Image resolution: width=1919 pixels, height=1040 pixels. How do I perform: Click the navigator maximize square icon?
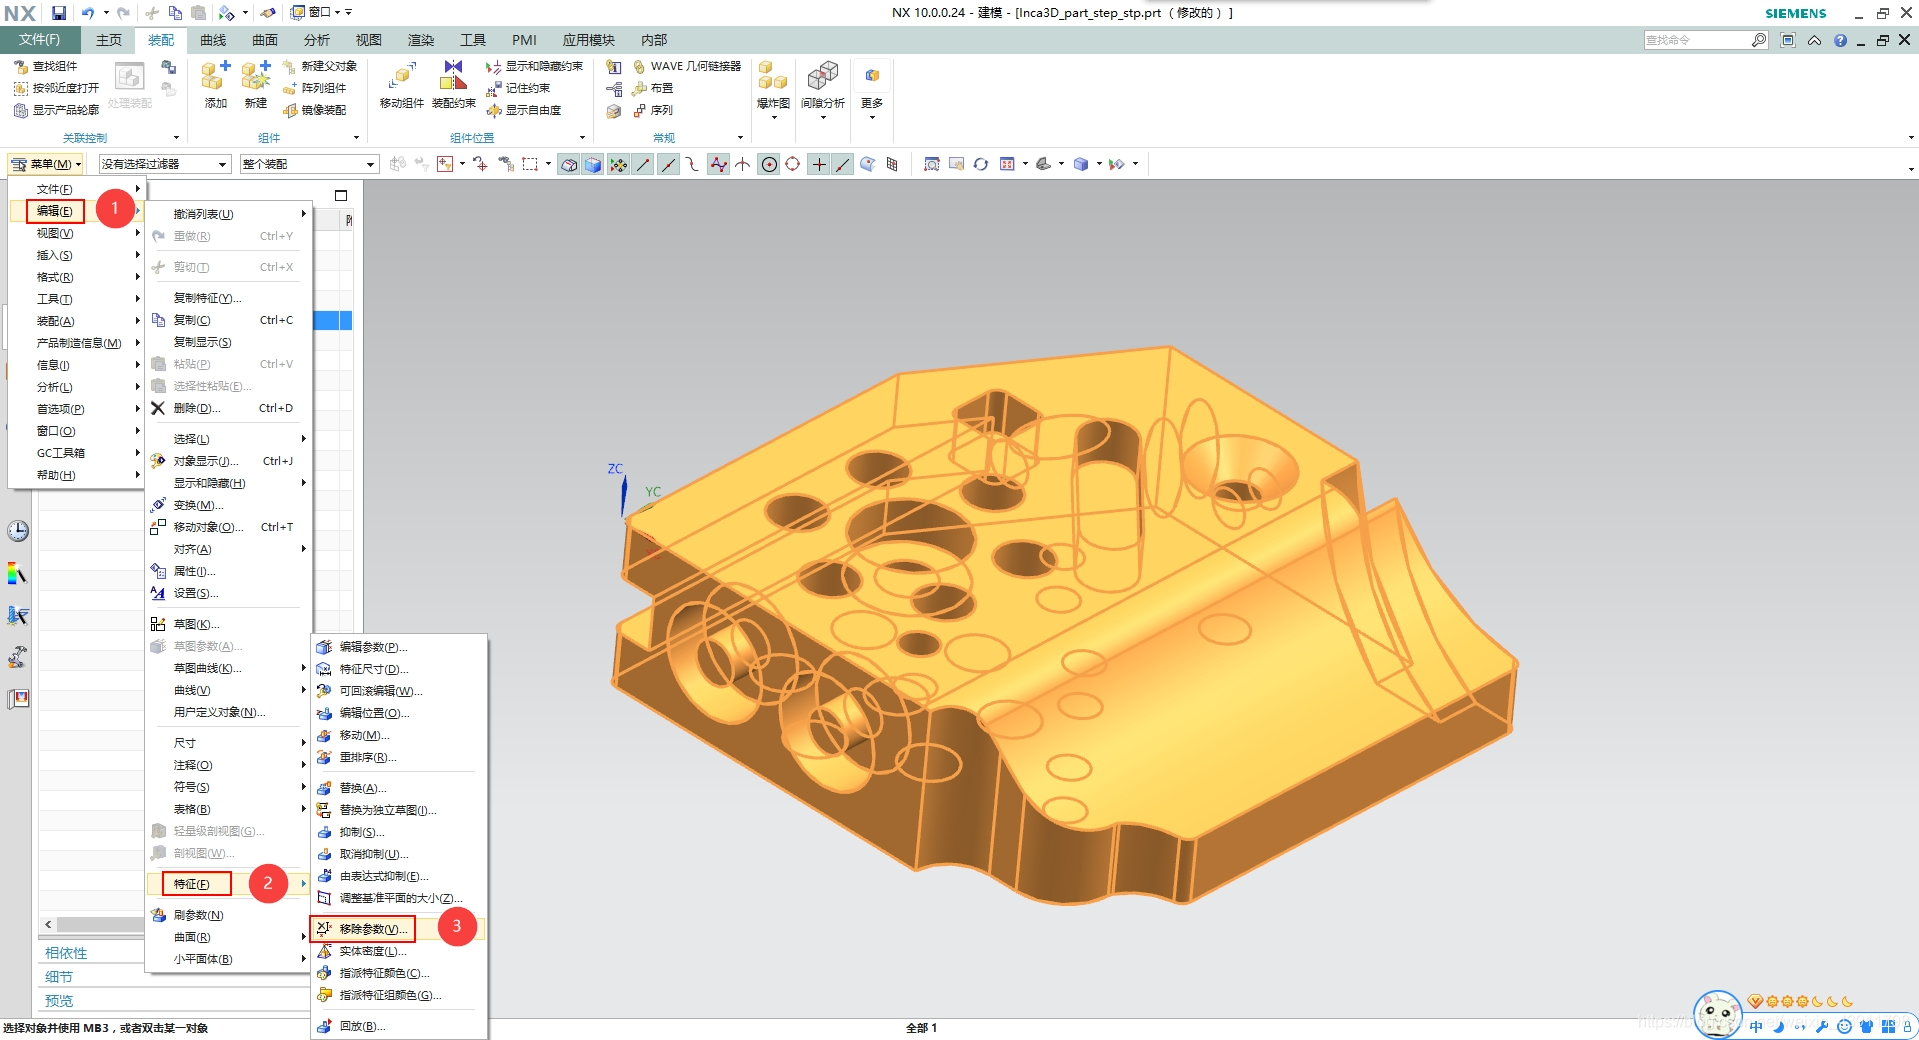coord(341,196)
